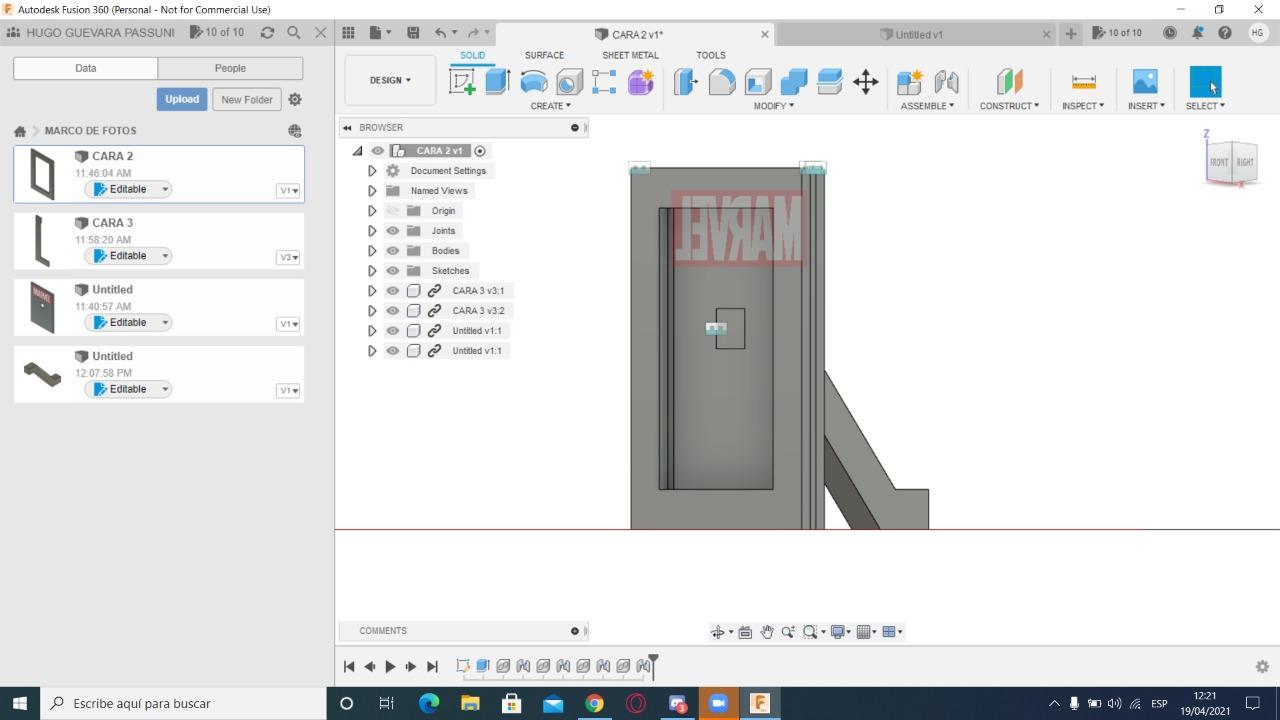
Task: Switch to the TOOLS tab
Action: 711,56
